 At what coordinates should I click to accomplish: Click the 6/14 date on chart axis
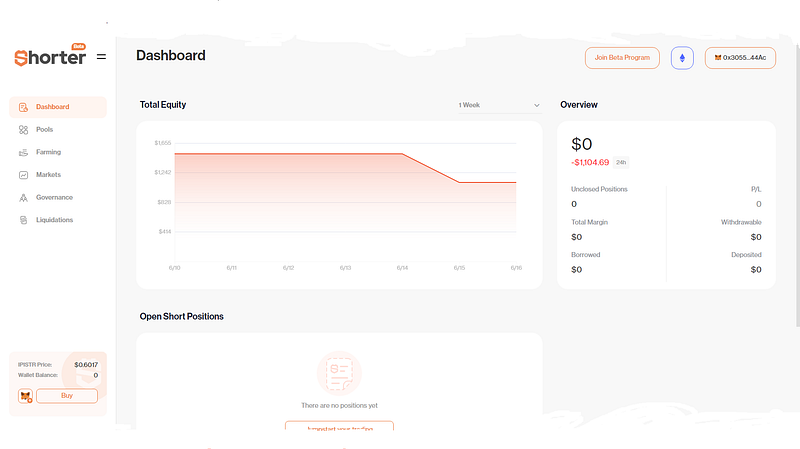point(402,268)
